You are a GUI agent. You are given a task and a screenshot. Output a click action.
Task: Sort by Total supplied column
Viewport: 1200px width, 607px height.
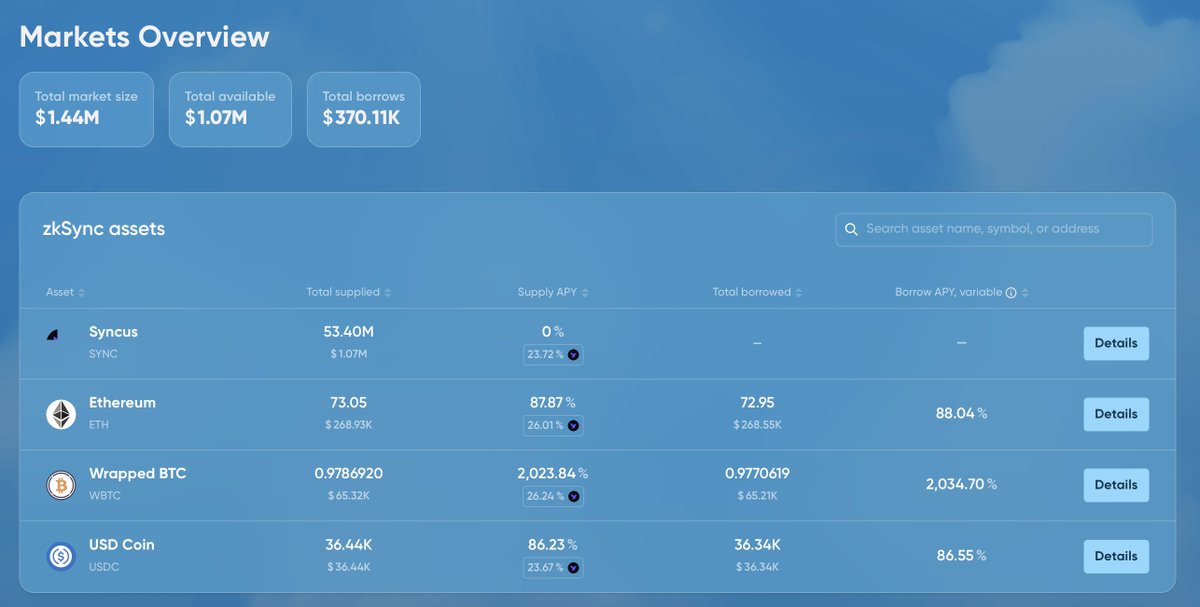pos(349,292)
